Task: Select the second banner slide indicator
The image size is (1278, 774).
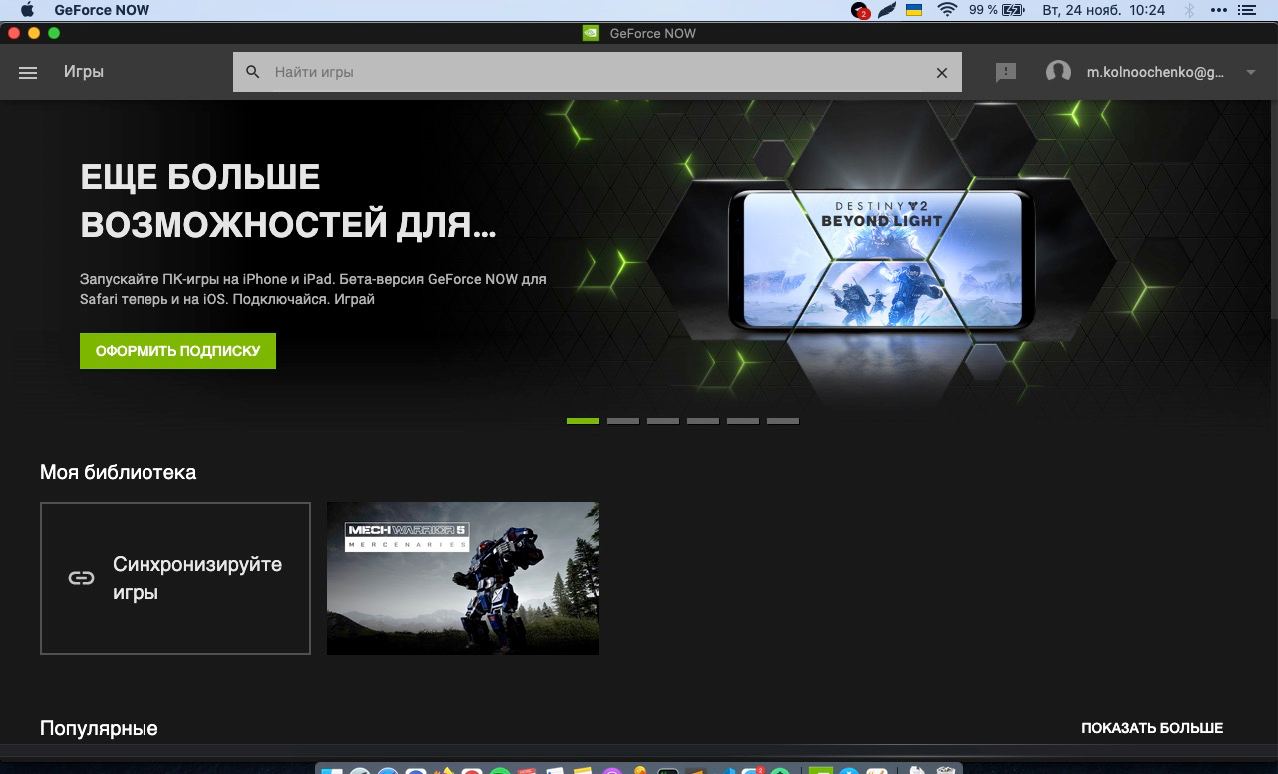Action: [x=623, y=421]
